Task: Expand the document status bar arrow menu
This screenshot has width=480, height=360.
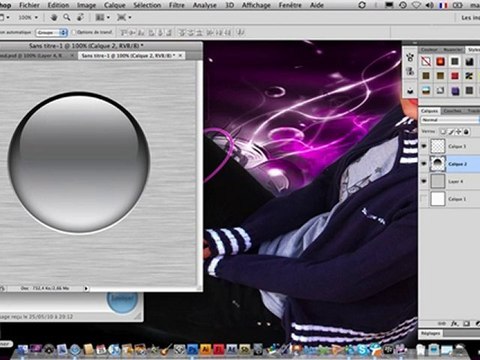Action: coord(86,288)
